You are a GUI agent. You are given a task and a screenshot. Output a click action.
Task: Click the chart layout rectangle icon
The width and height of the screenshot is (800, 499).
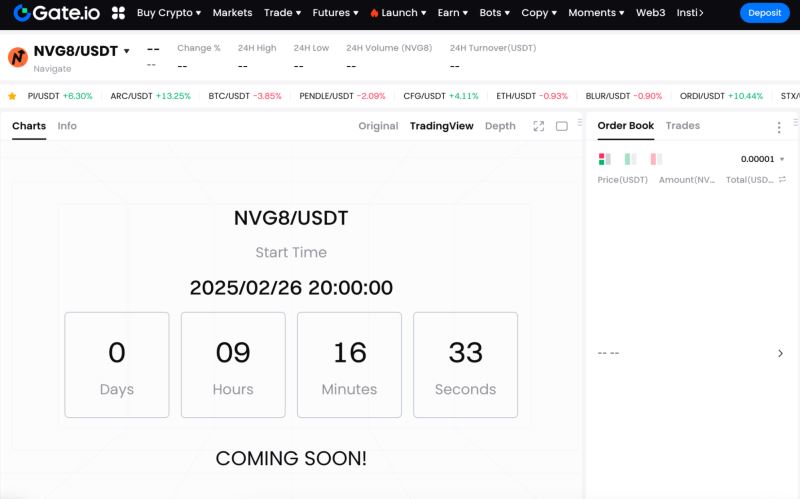pos(562,126)
